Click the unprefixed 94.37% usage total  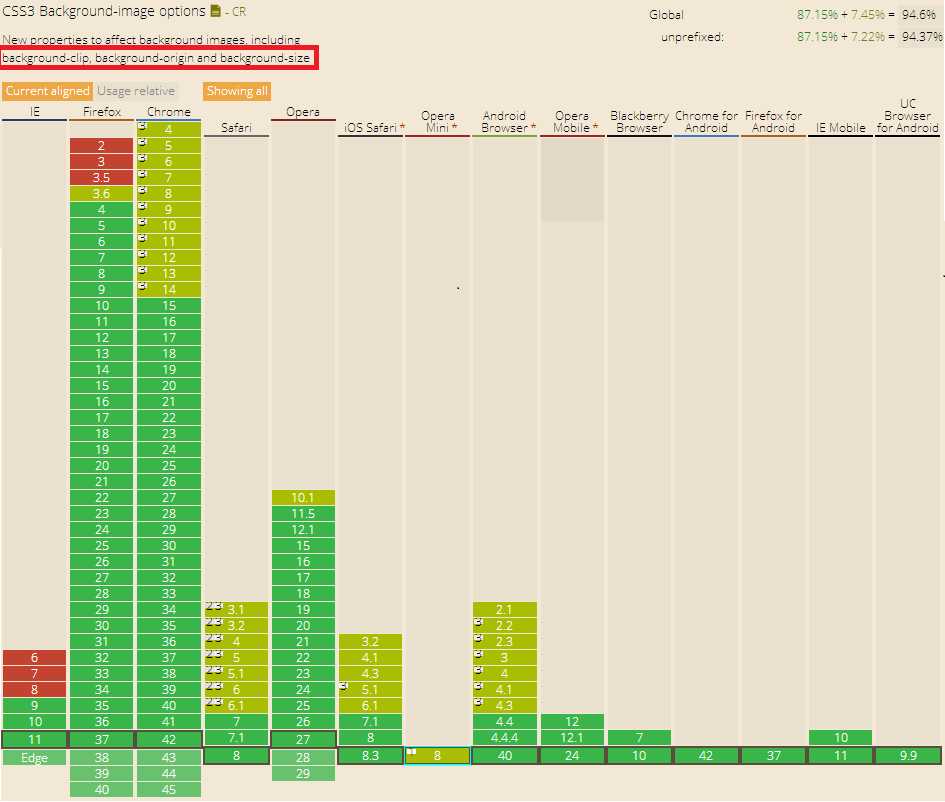[921, 37]
